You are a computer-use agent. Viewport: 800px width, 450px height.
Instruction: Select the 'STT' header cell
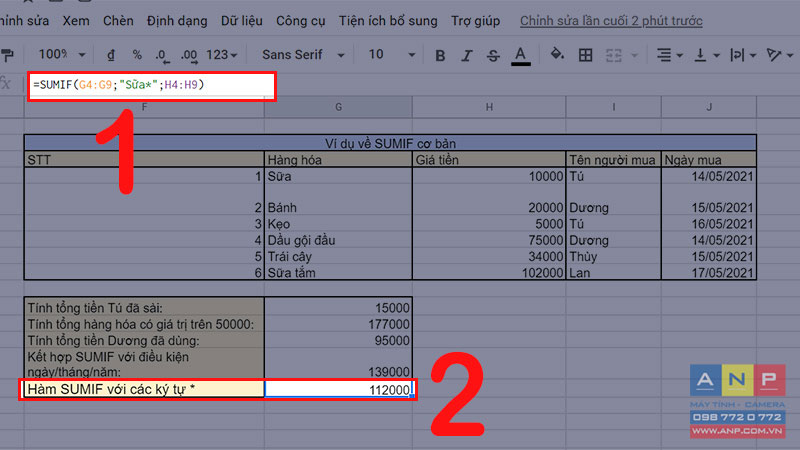[144, 160]
